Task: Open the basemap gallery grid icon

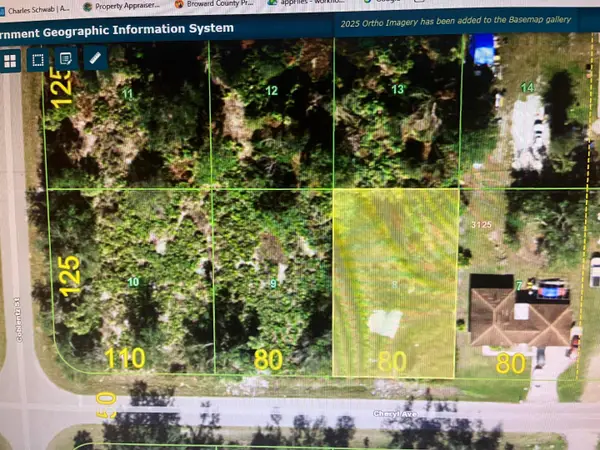Action: pos(11,59)
